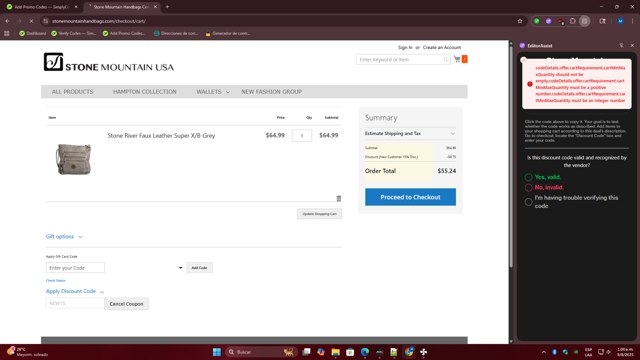This screenshot has width=640, height=360.
Task: Open the Windows Start menu
Action: pos(217,352)
